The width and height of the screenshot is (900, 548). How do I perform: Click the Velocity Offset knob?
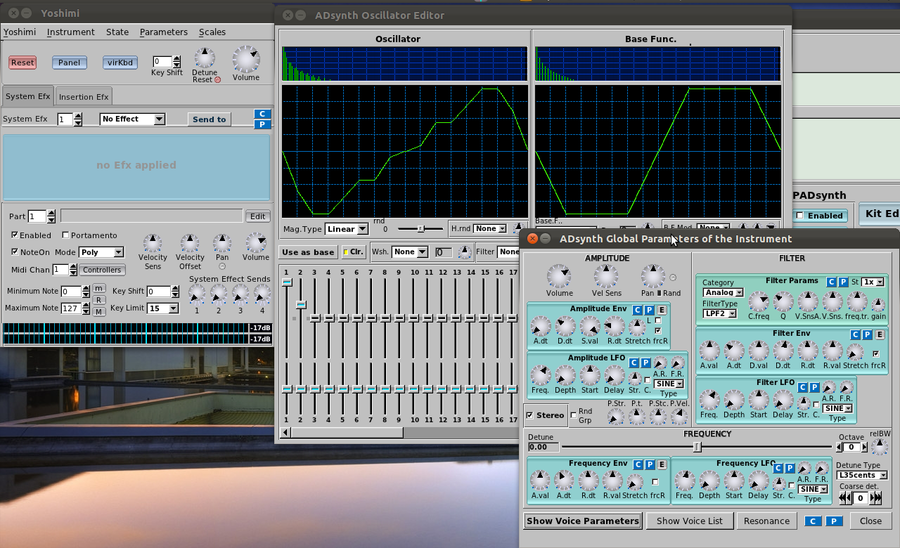click(191, 243)
